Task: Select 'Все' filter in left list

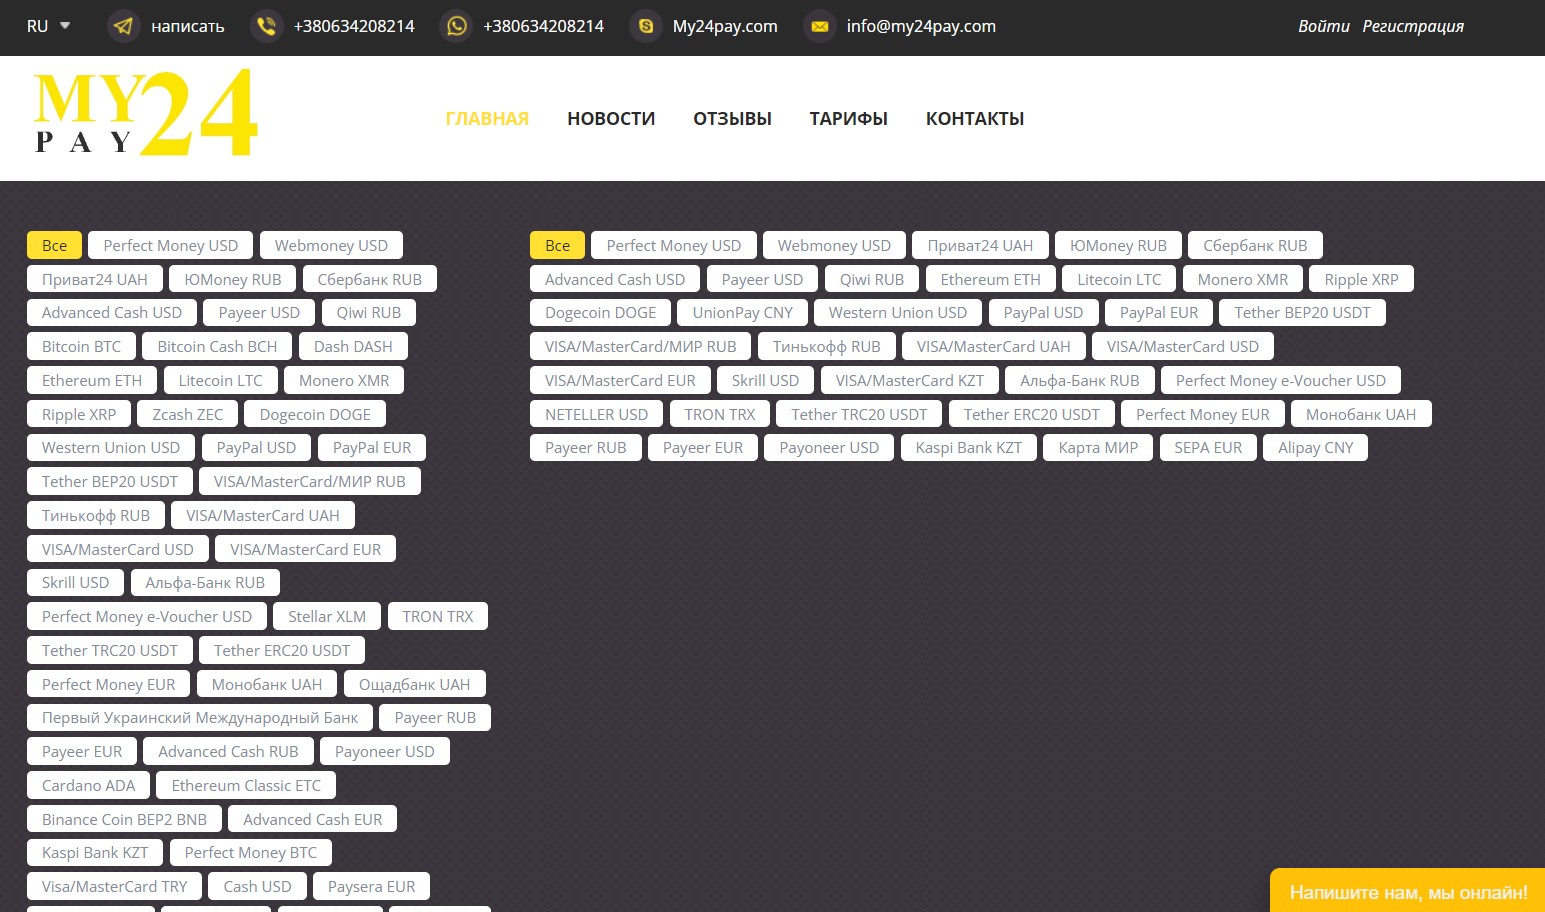Action: [x=54, y=246]
